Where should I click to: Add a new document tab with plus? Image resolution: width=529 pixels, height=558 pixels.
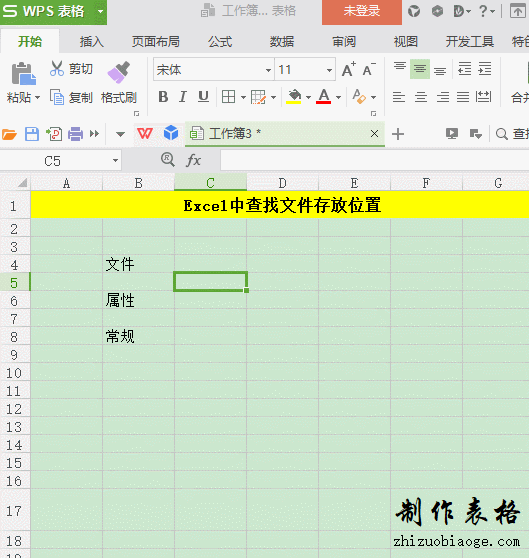point(398,134)
